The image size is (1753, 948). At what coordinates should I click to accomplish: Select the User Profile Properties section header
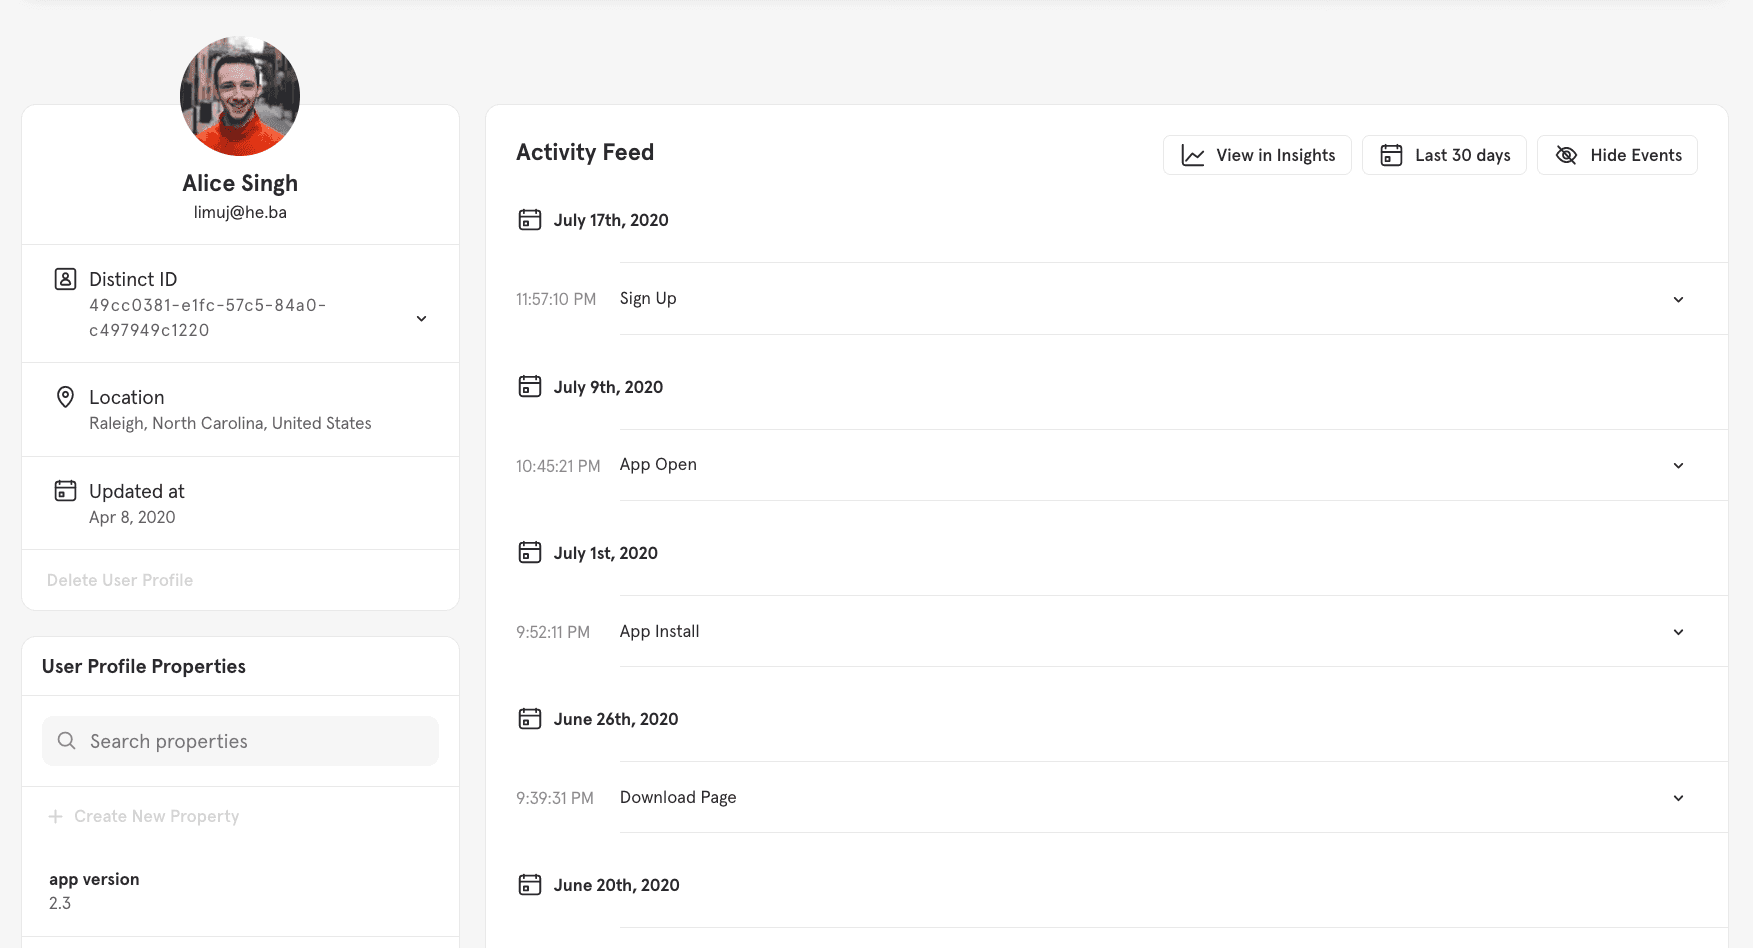tap(143, 666)
